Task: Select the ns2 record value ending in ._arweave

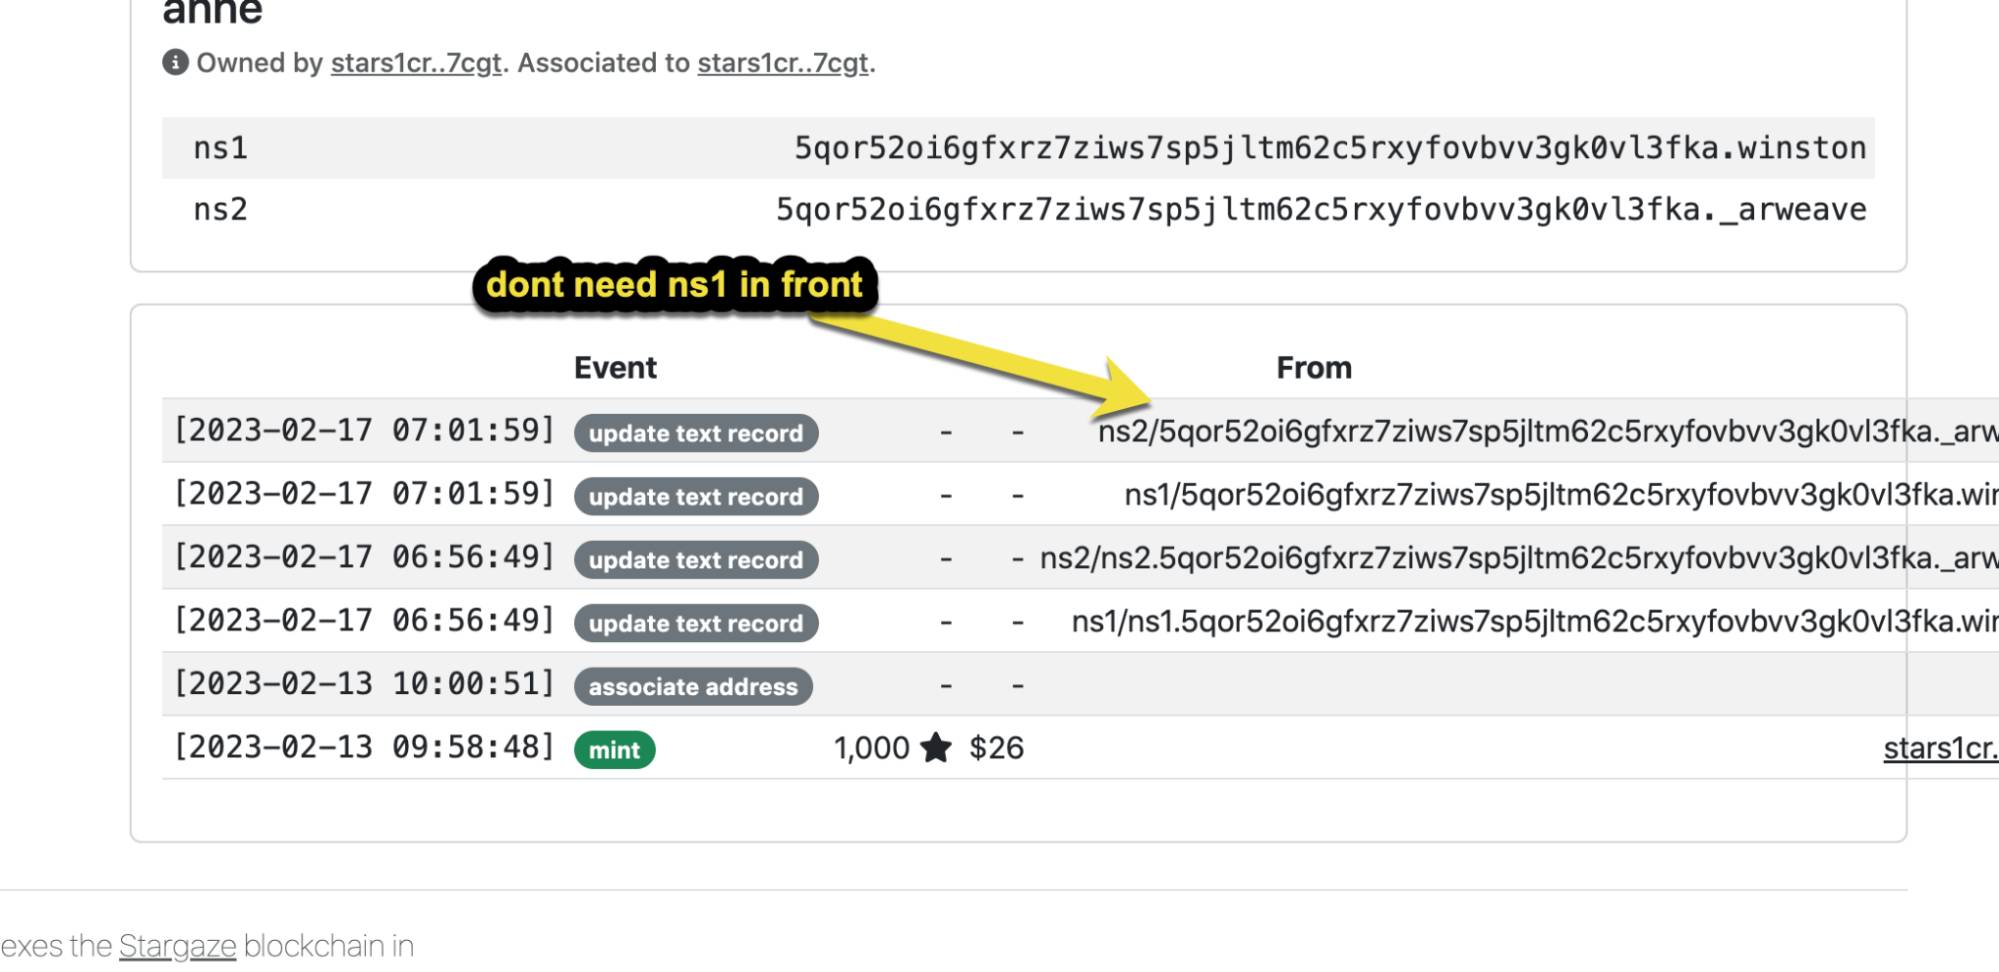Action: click(1320, 210)
